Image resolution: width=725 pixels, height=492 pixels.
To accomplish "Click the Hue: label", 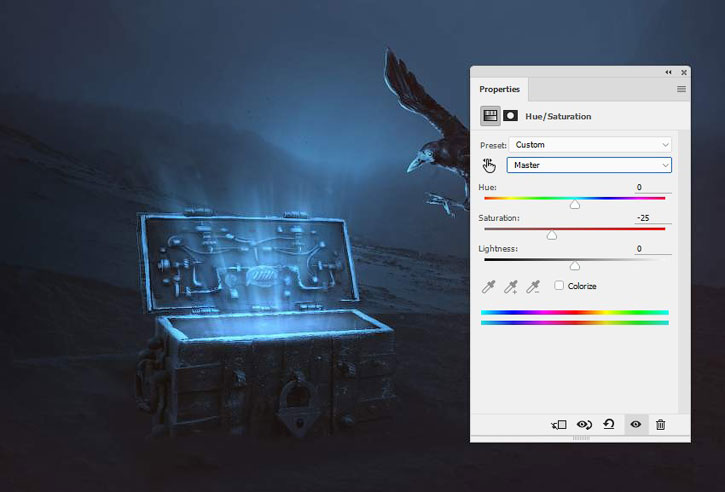I will [x=487, y=187].
